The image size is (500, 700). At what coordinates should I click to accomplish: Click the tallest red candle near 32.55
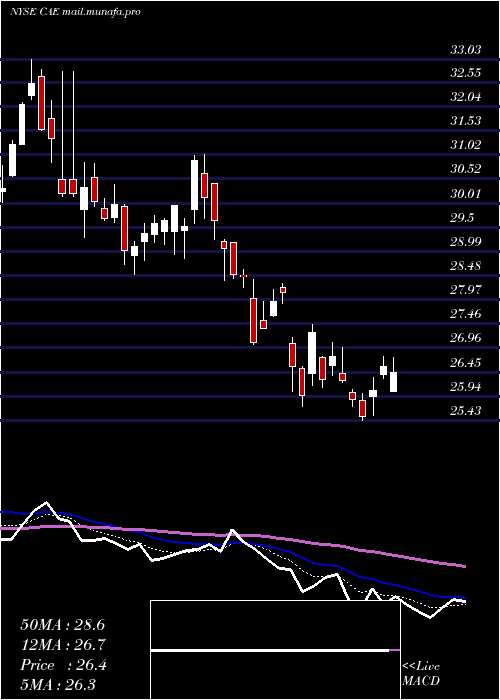(42, 103)
